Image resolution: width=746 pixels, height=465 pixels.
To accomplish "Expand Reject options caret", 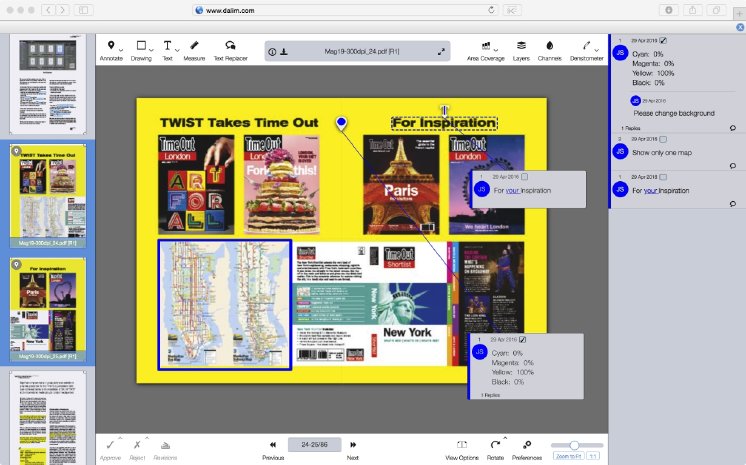I will [x=147, y=438].
